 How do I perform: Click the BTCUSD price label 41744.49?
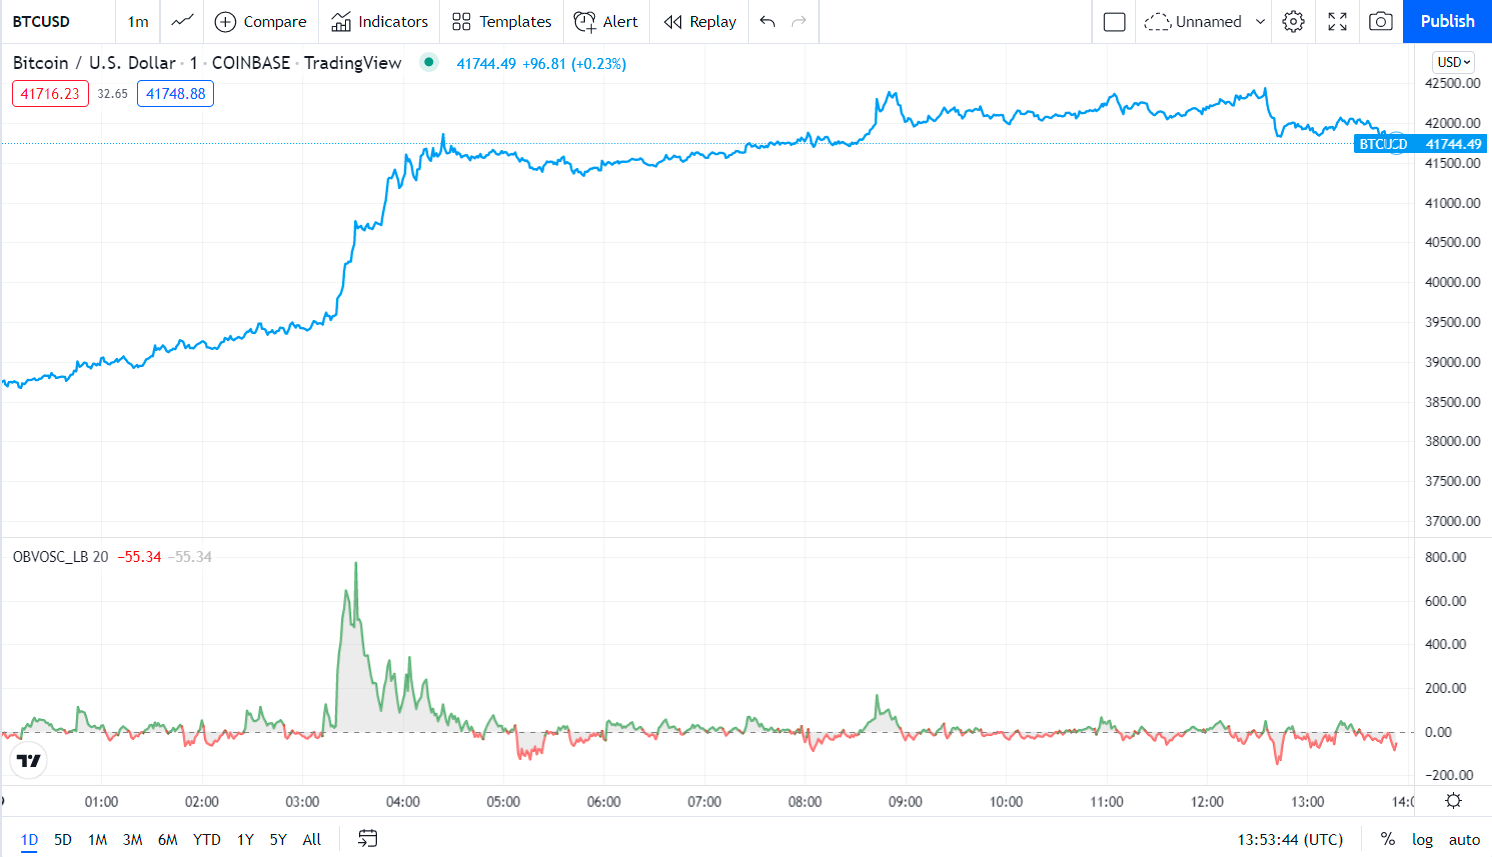click(x=1421, y=144)
